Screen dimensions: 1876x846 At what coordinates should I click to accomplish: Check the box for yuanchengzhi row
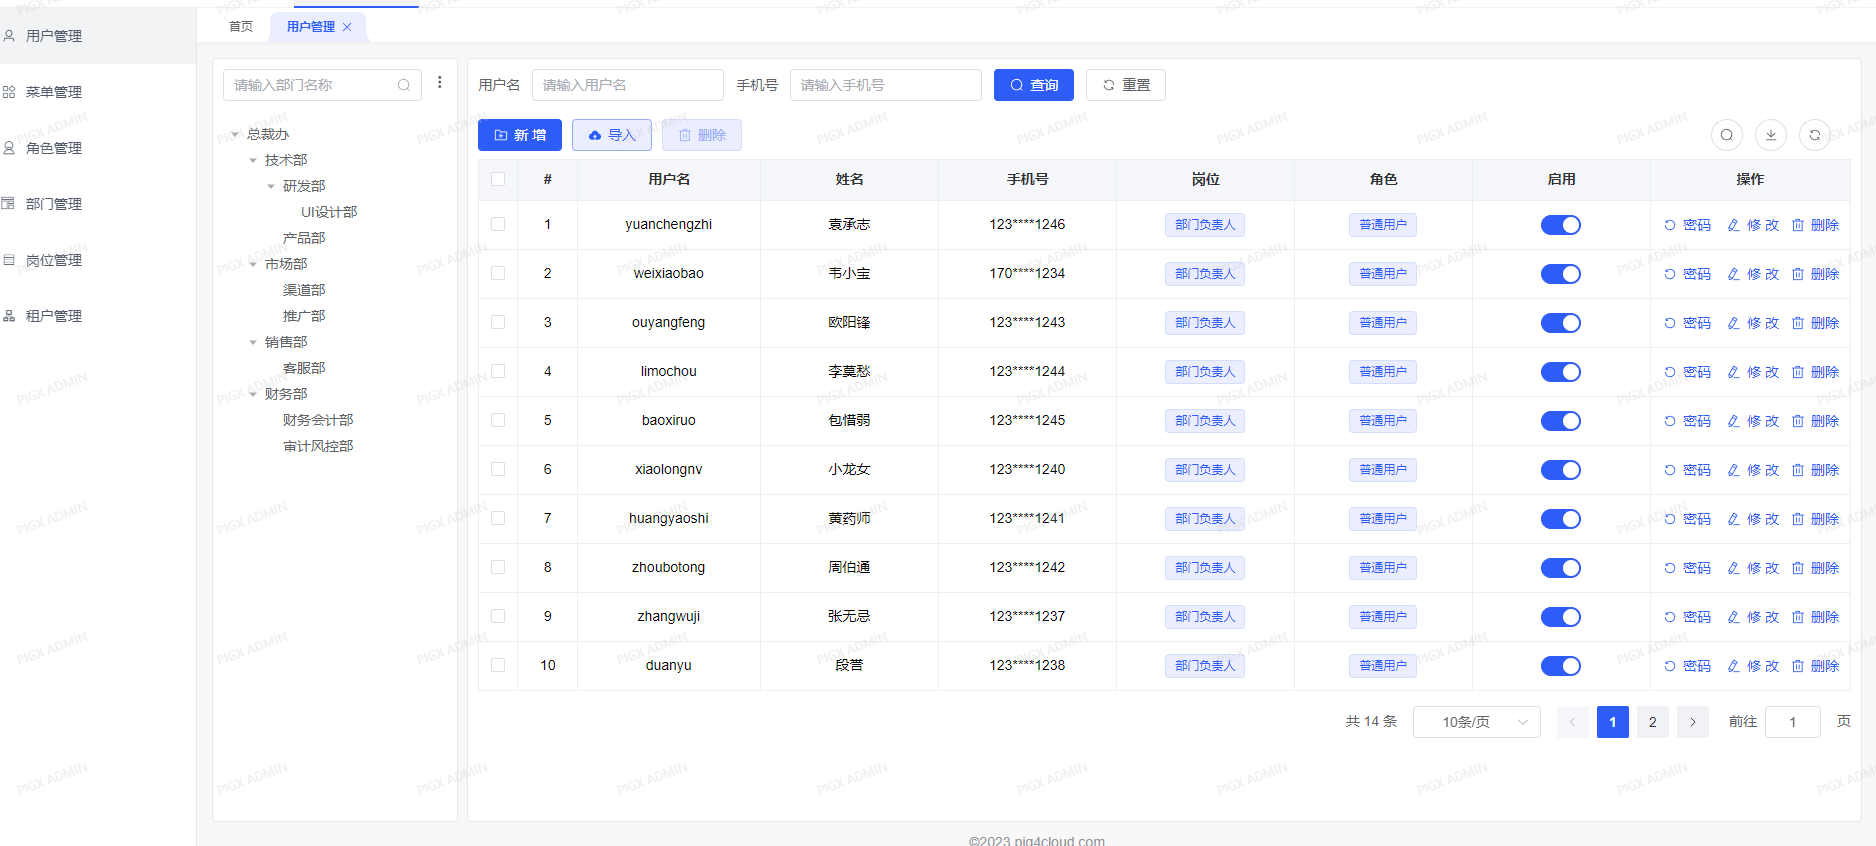tap(498, 224)
